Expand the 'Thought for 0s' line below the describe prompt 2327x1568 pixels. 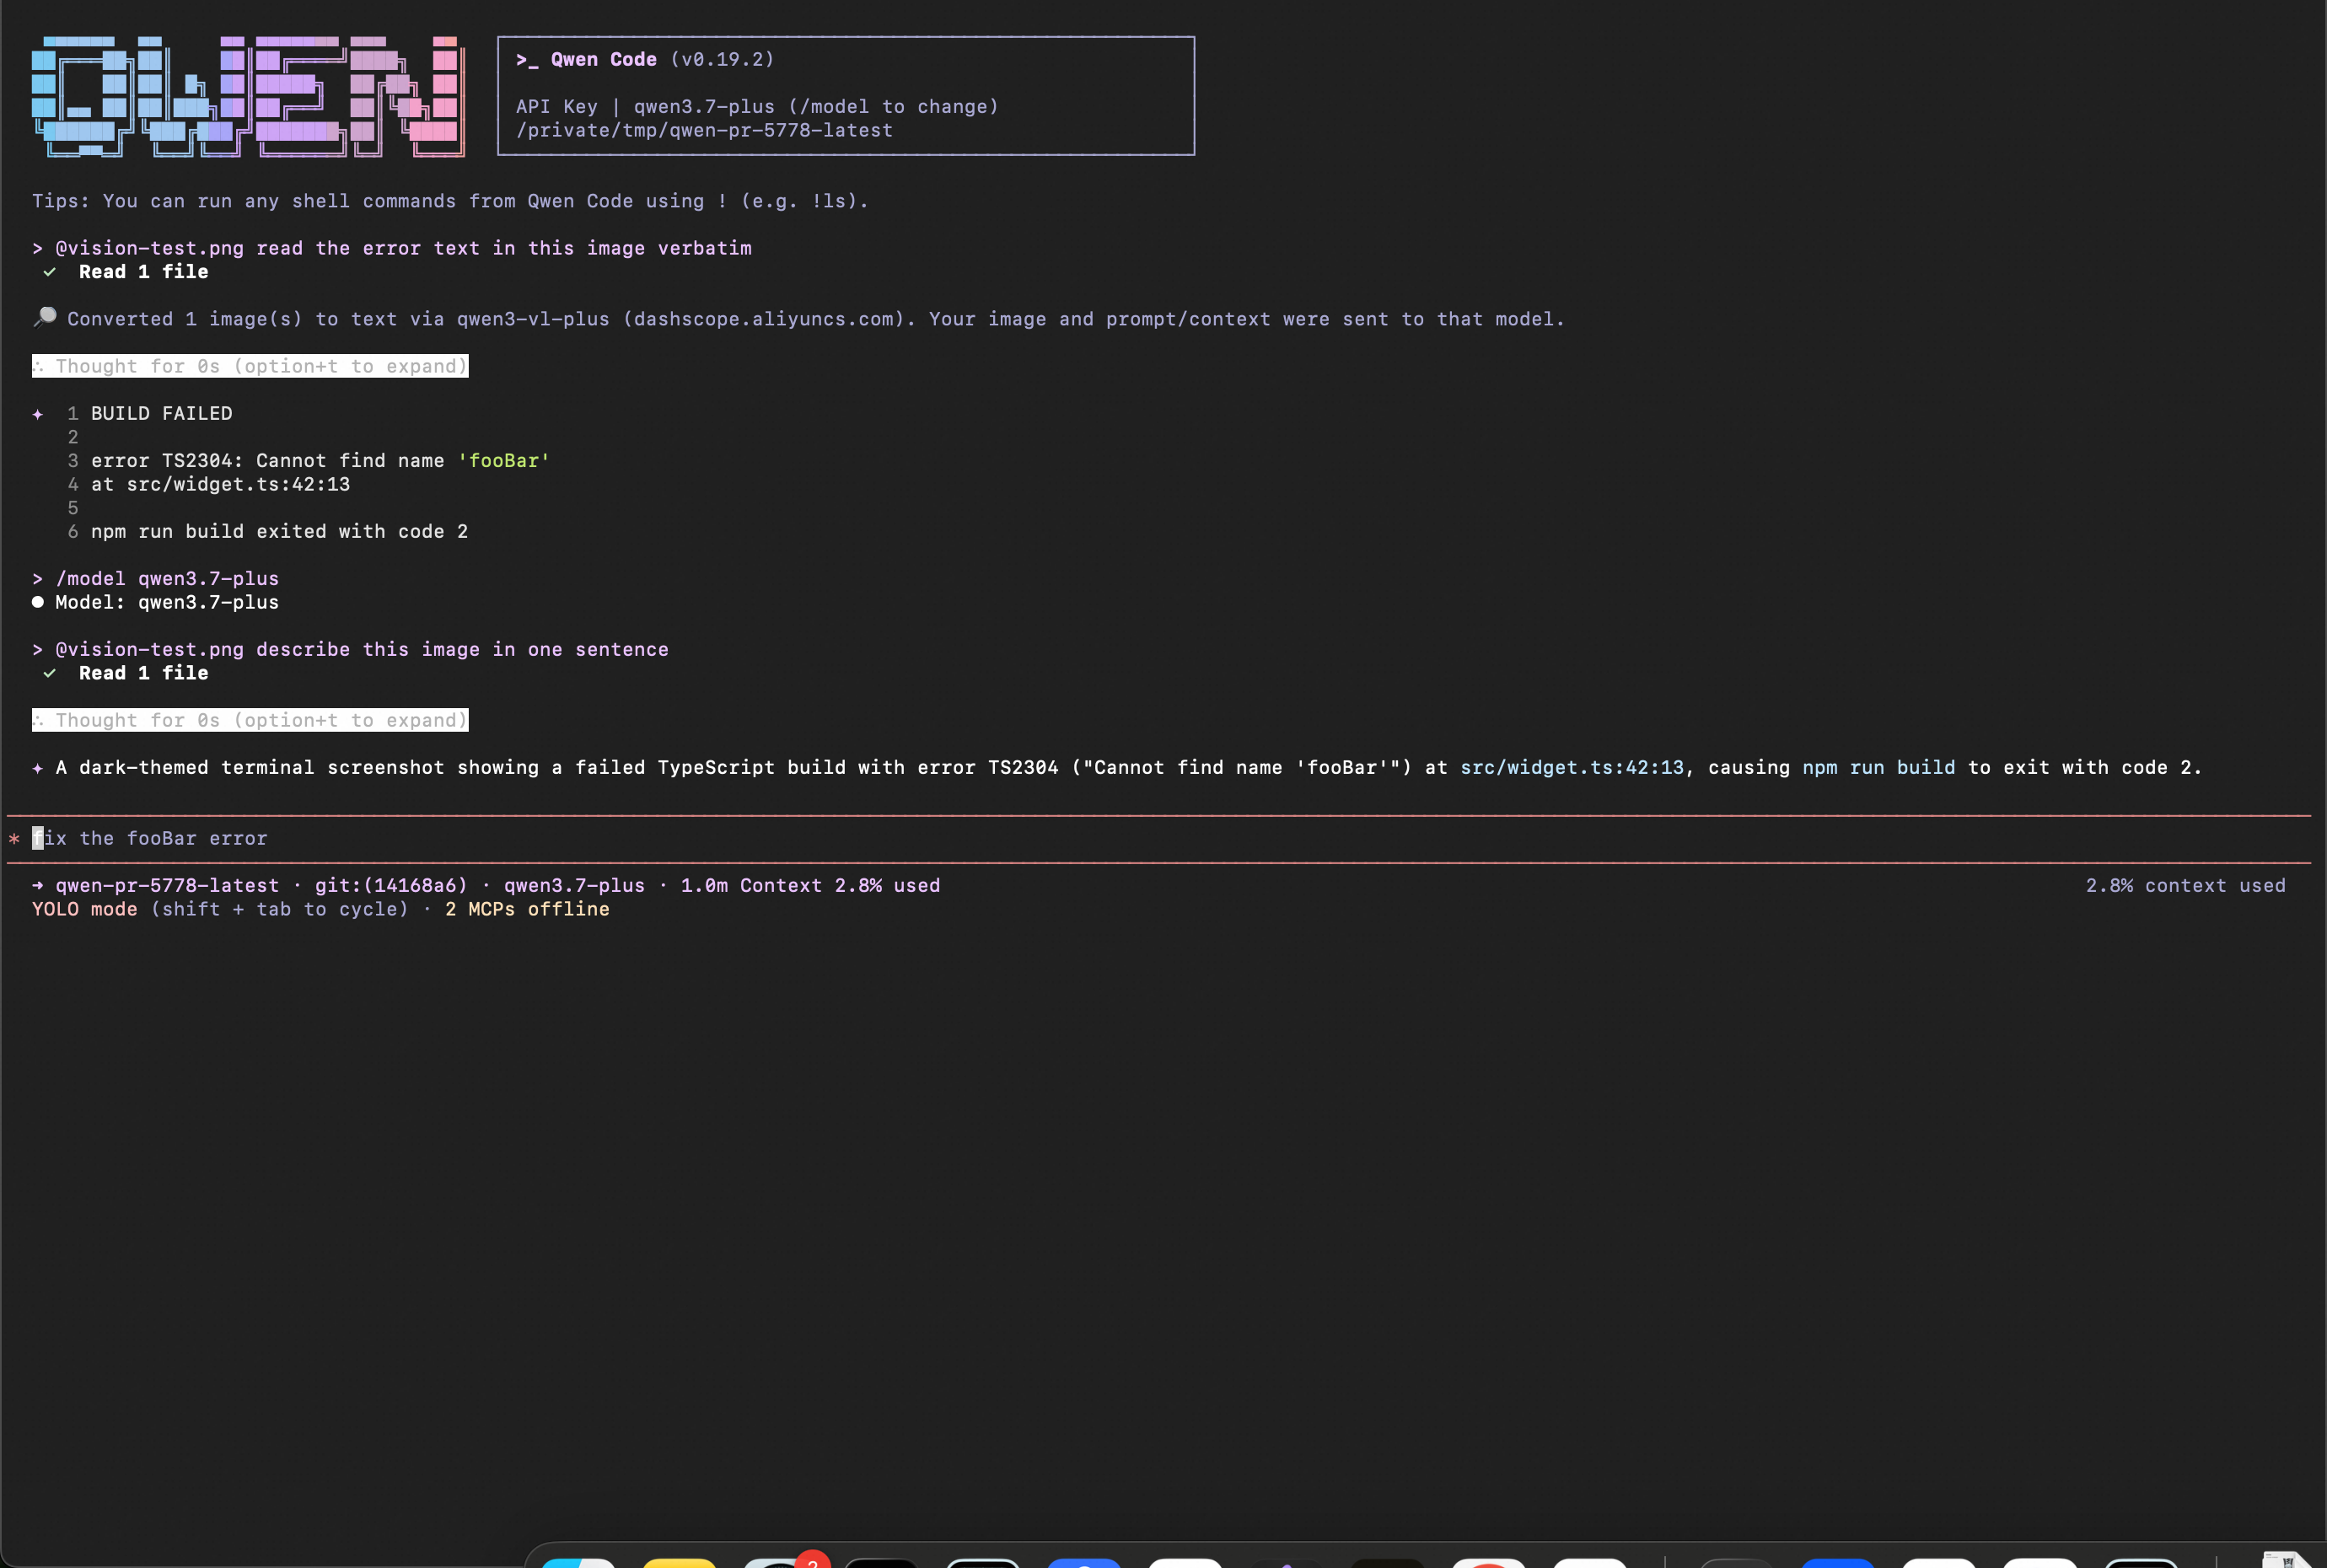[x=250, y=720]
